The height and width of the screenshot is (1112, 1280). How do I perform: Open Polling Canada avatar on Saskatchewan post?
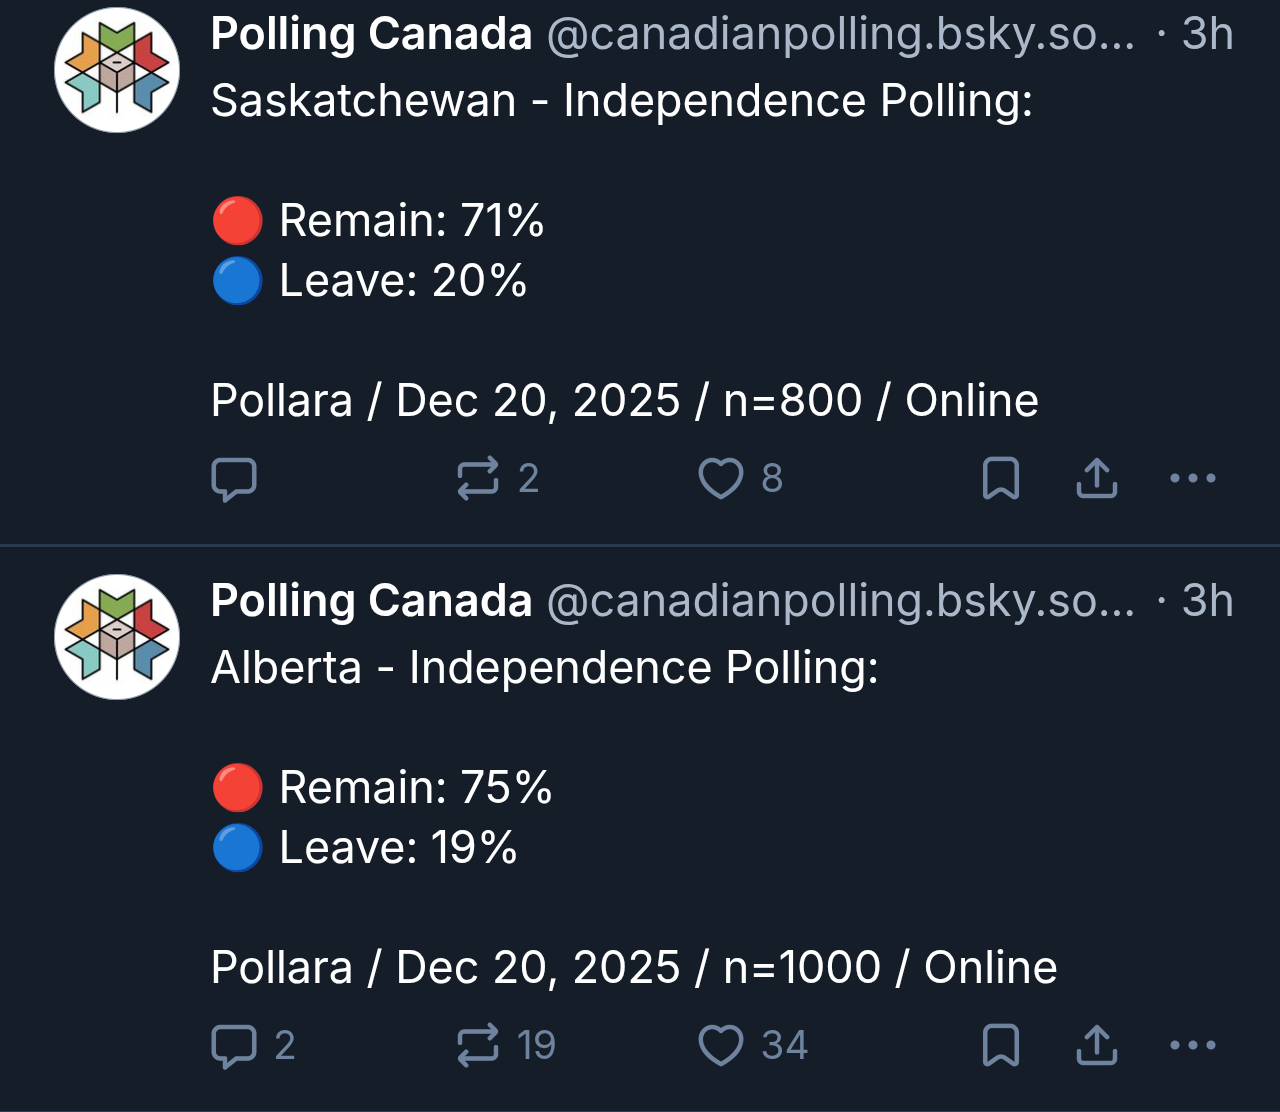(117, 70)
